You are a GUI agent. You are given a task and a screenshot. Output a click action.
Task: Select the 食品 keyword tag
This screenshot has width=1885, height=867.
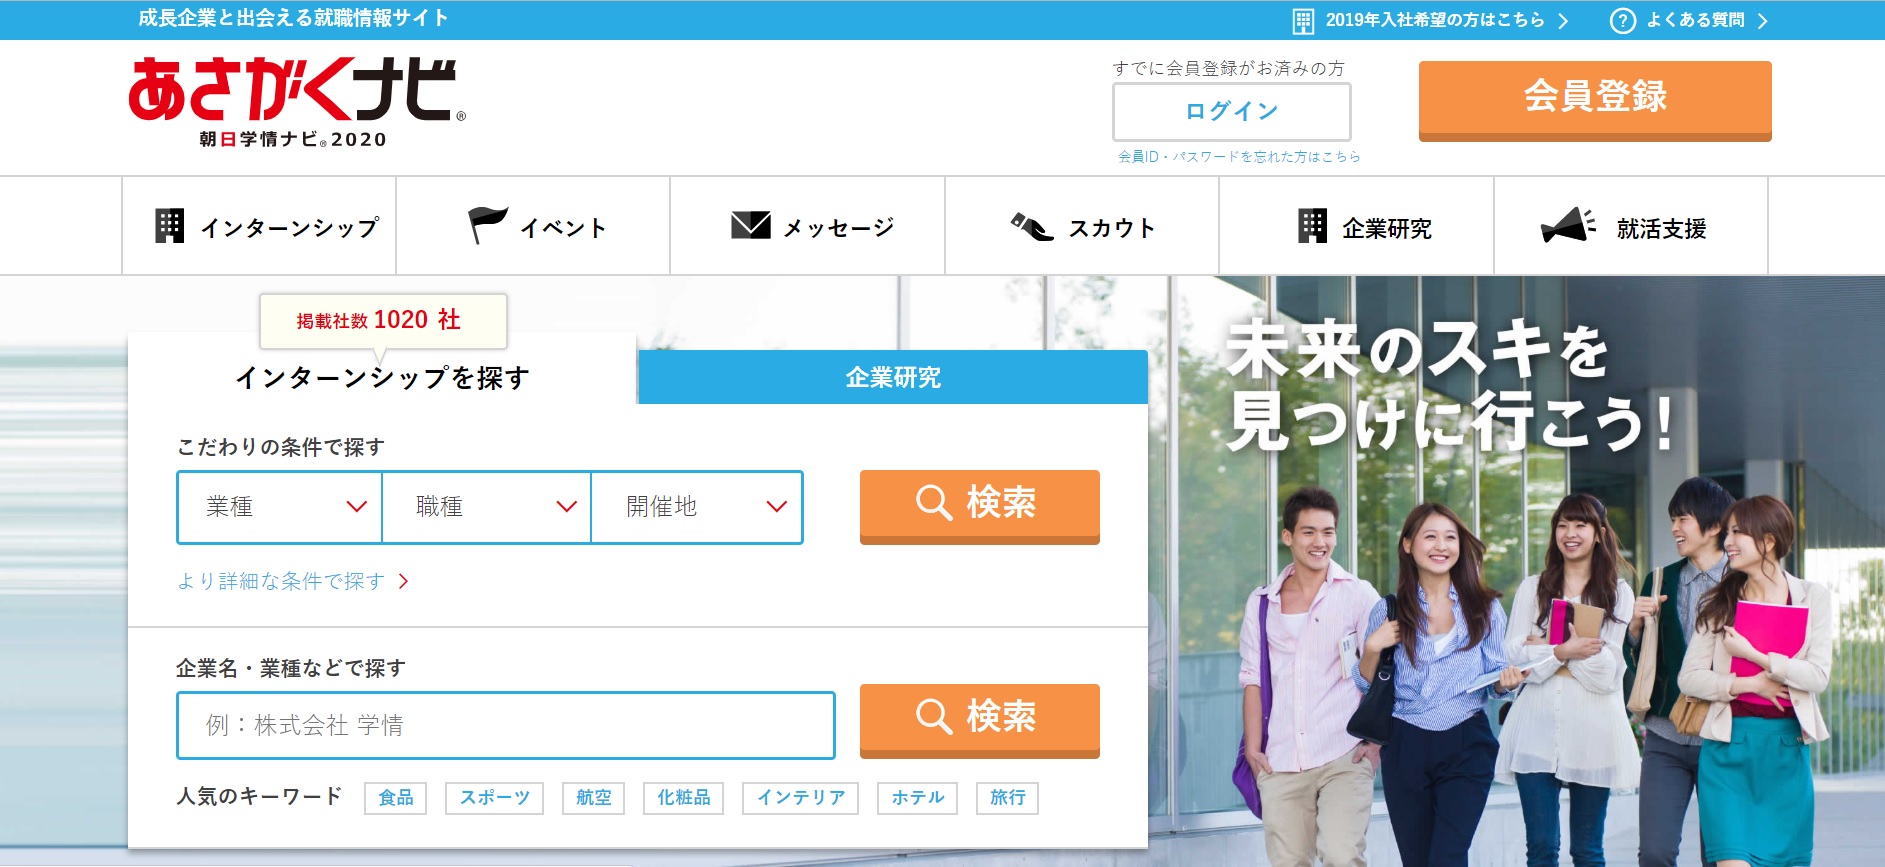pyautogui.click(x=395, y=798)
